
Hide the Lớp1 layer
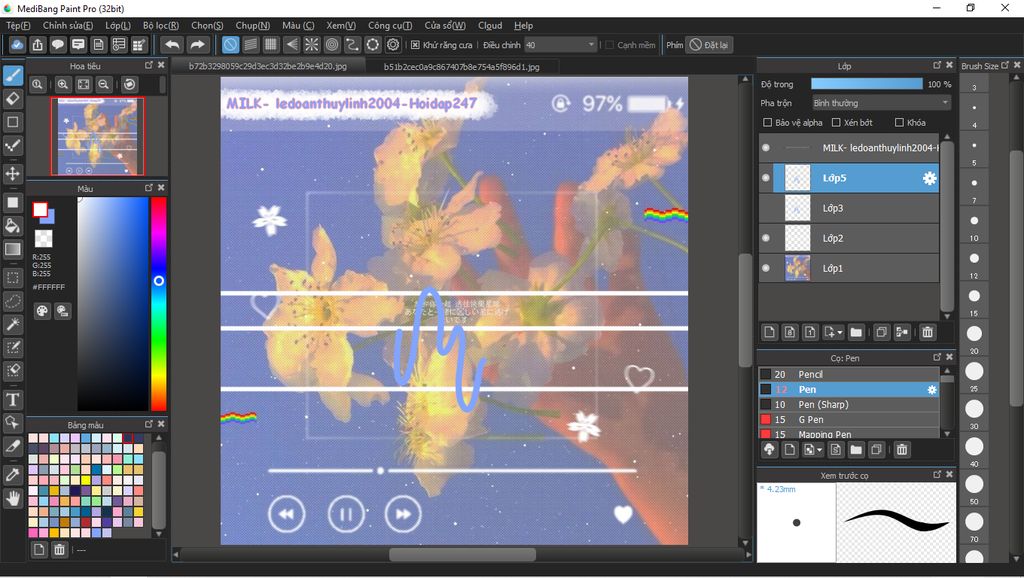(765, 268)
